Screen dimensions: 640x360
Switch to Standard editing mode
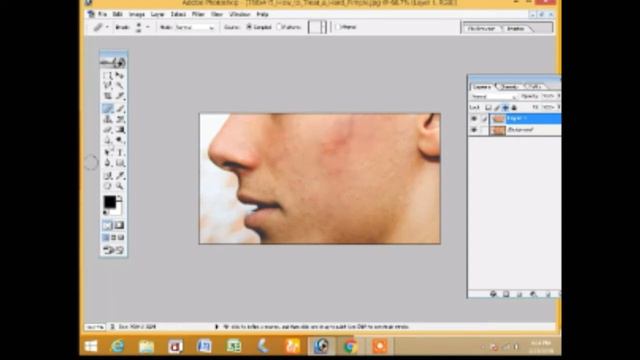[107, 225]
